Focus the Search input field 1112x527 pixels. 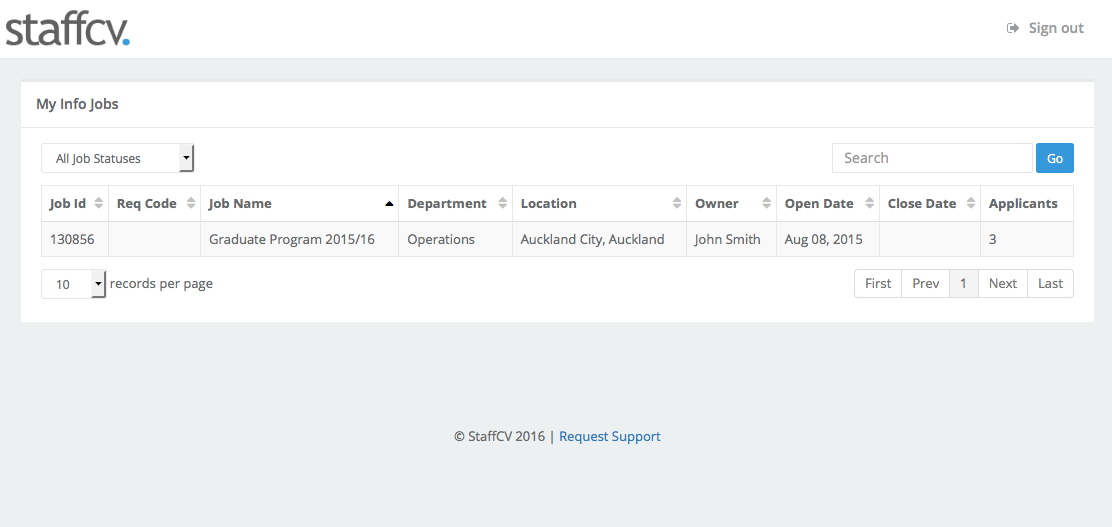[932, 158]
